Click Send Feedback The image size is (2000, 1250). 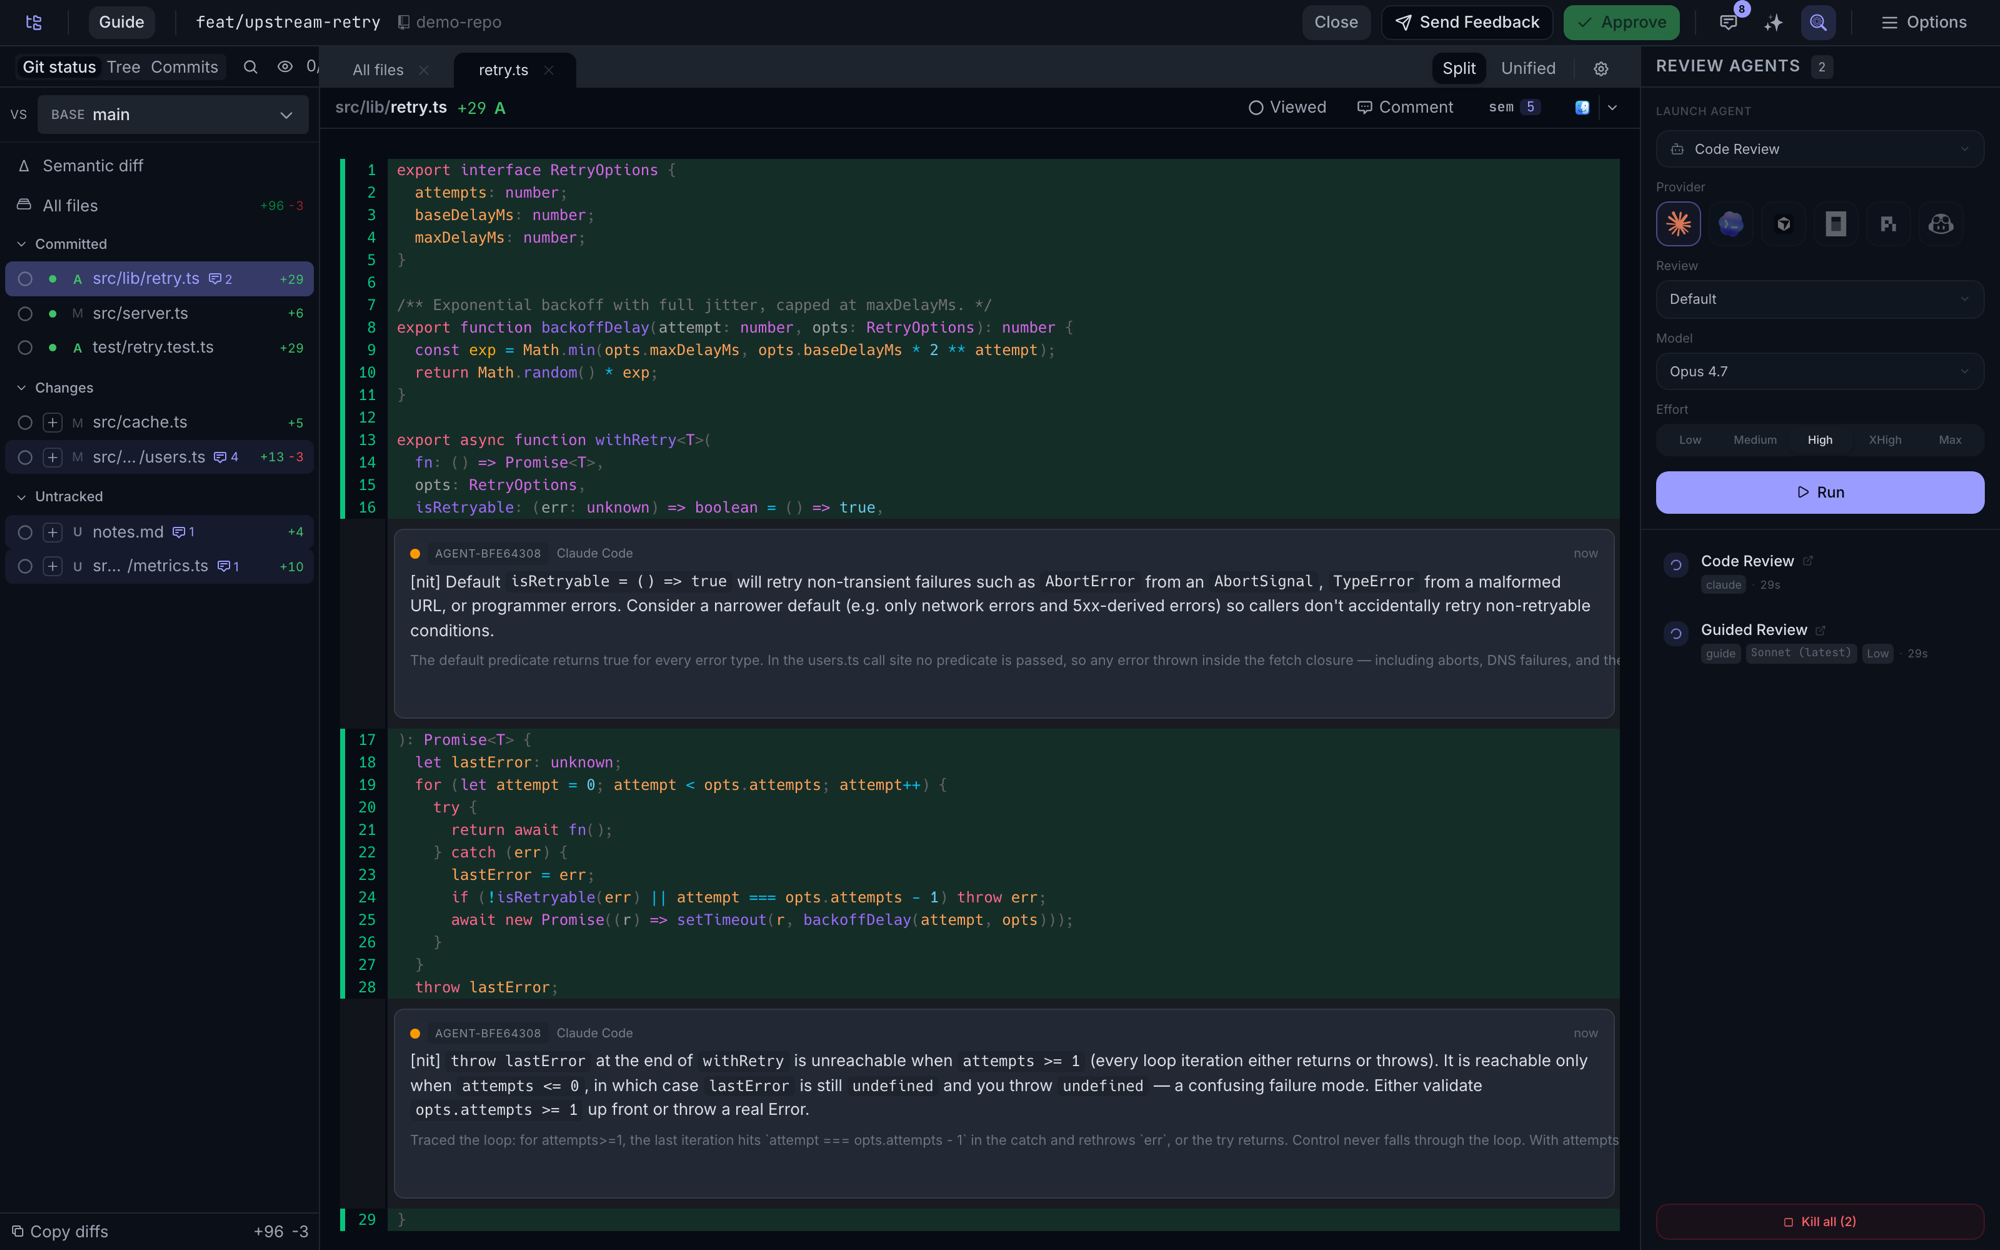click(1467, 22)
